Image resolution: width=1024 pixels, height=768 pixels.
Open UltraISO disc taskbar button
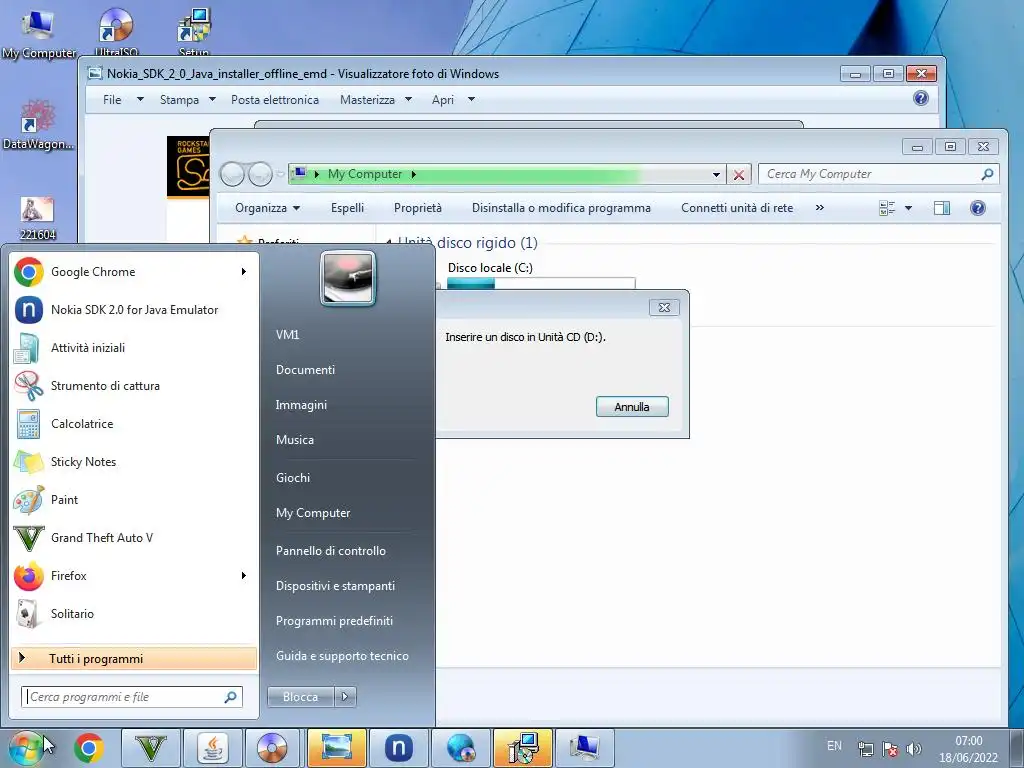click(272, 748)
